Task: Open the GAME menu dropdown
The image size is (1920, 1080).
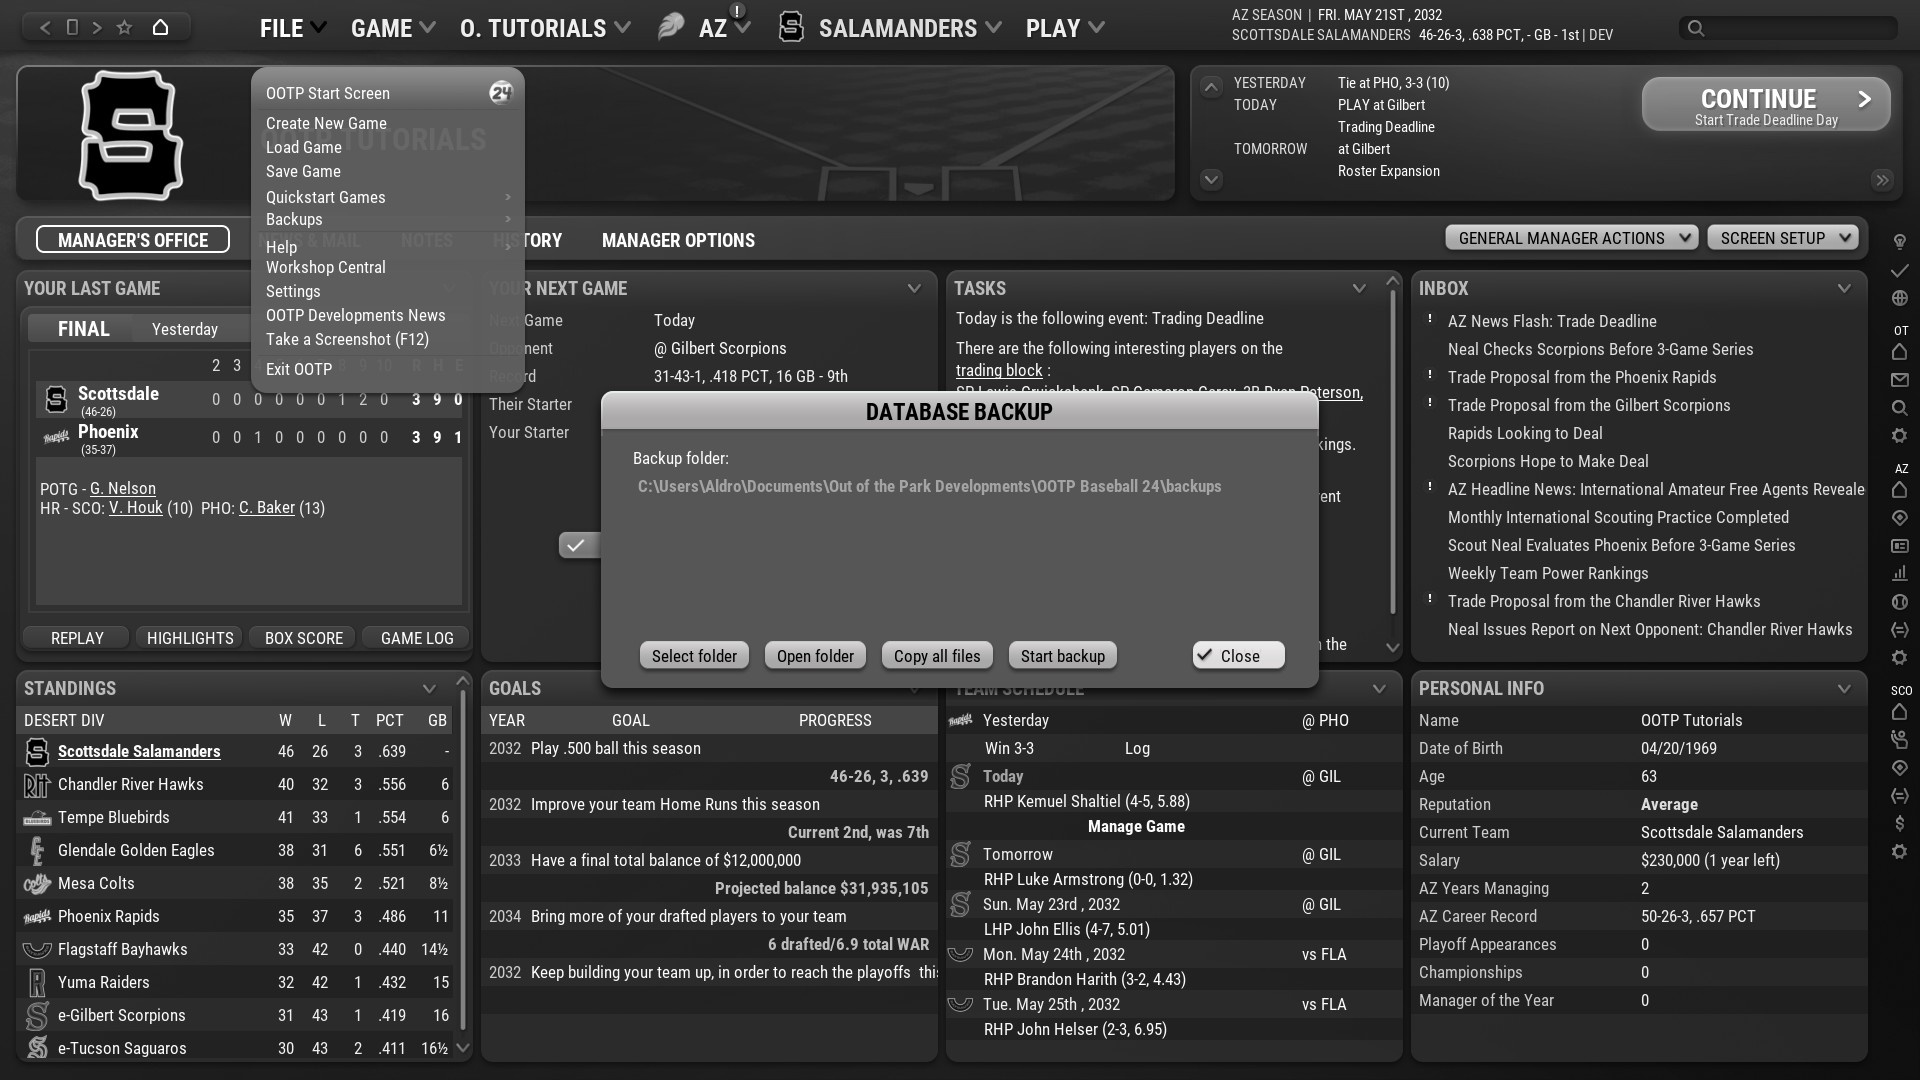Action: coord(393,28)
